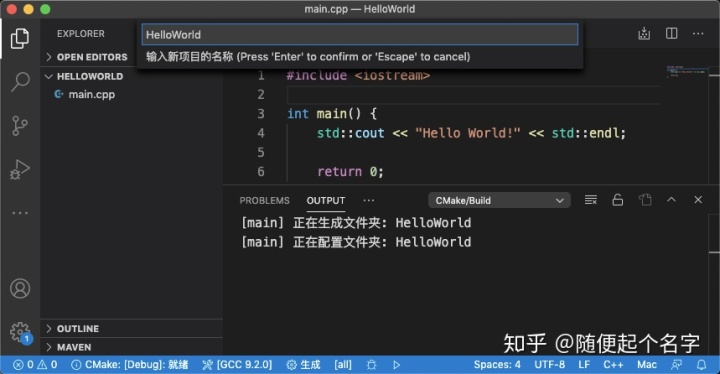
Task: Focus the project name input field
Action: (x=360, y=34)
